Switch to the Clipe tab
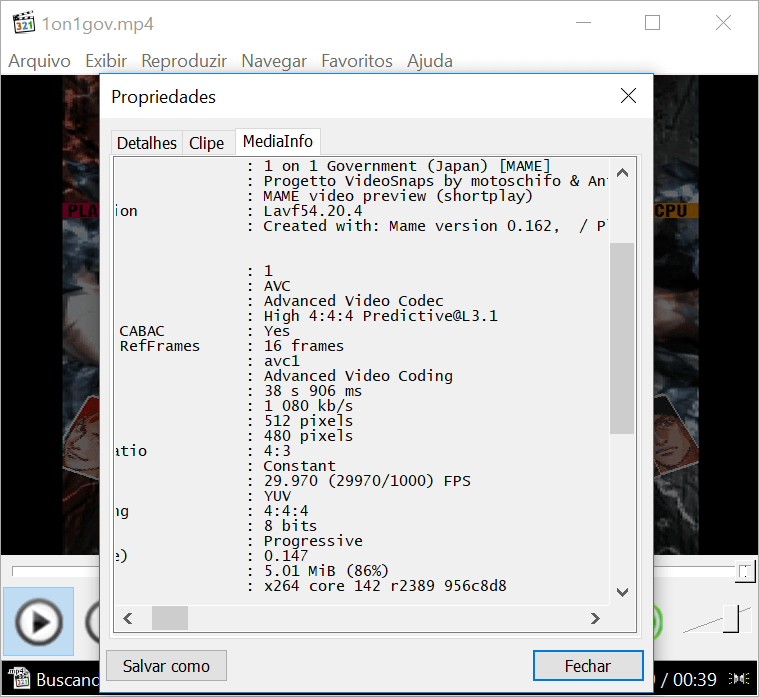 [207, 143]
